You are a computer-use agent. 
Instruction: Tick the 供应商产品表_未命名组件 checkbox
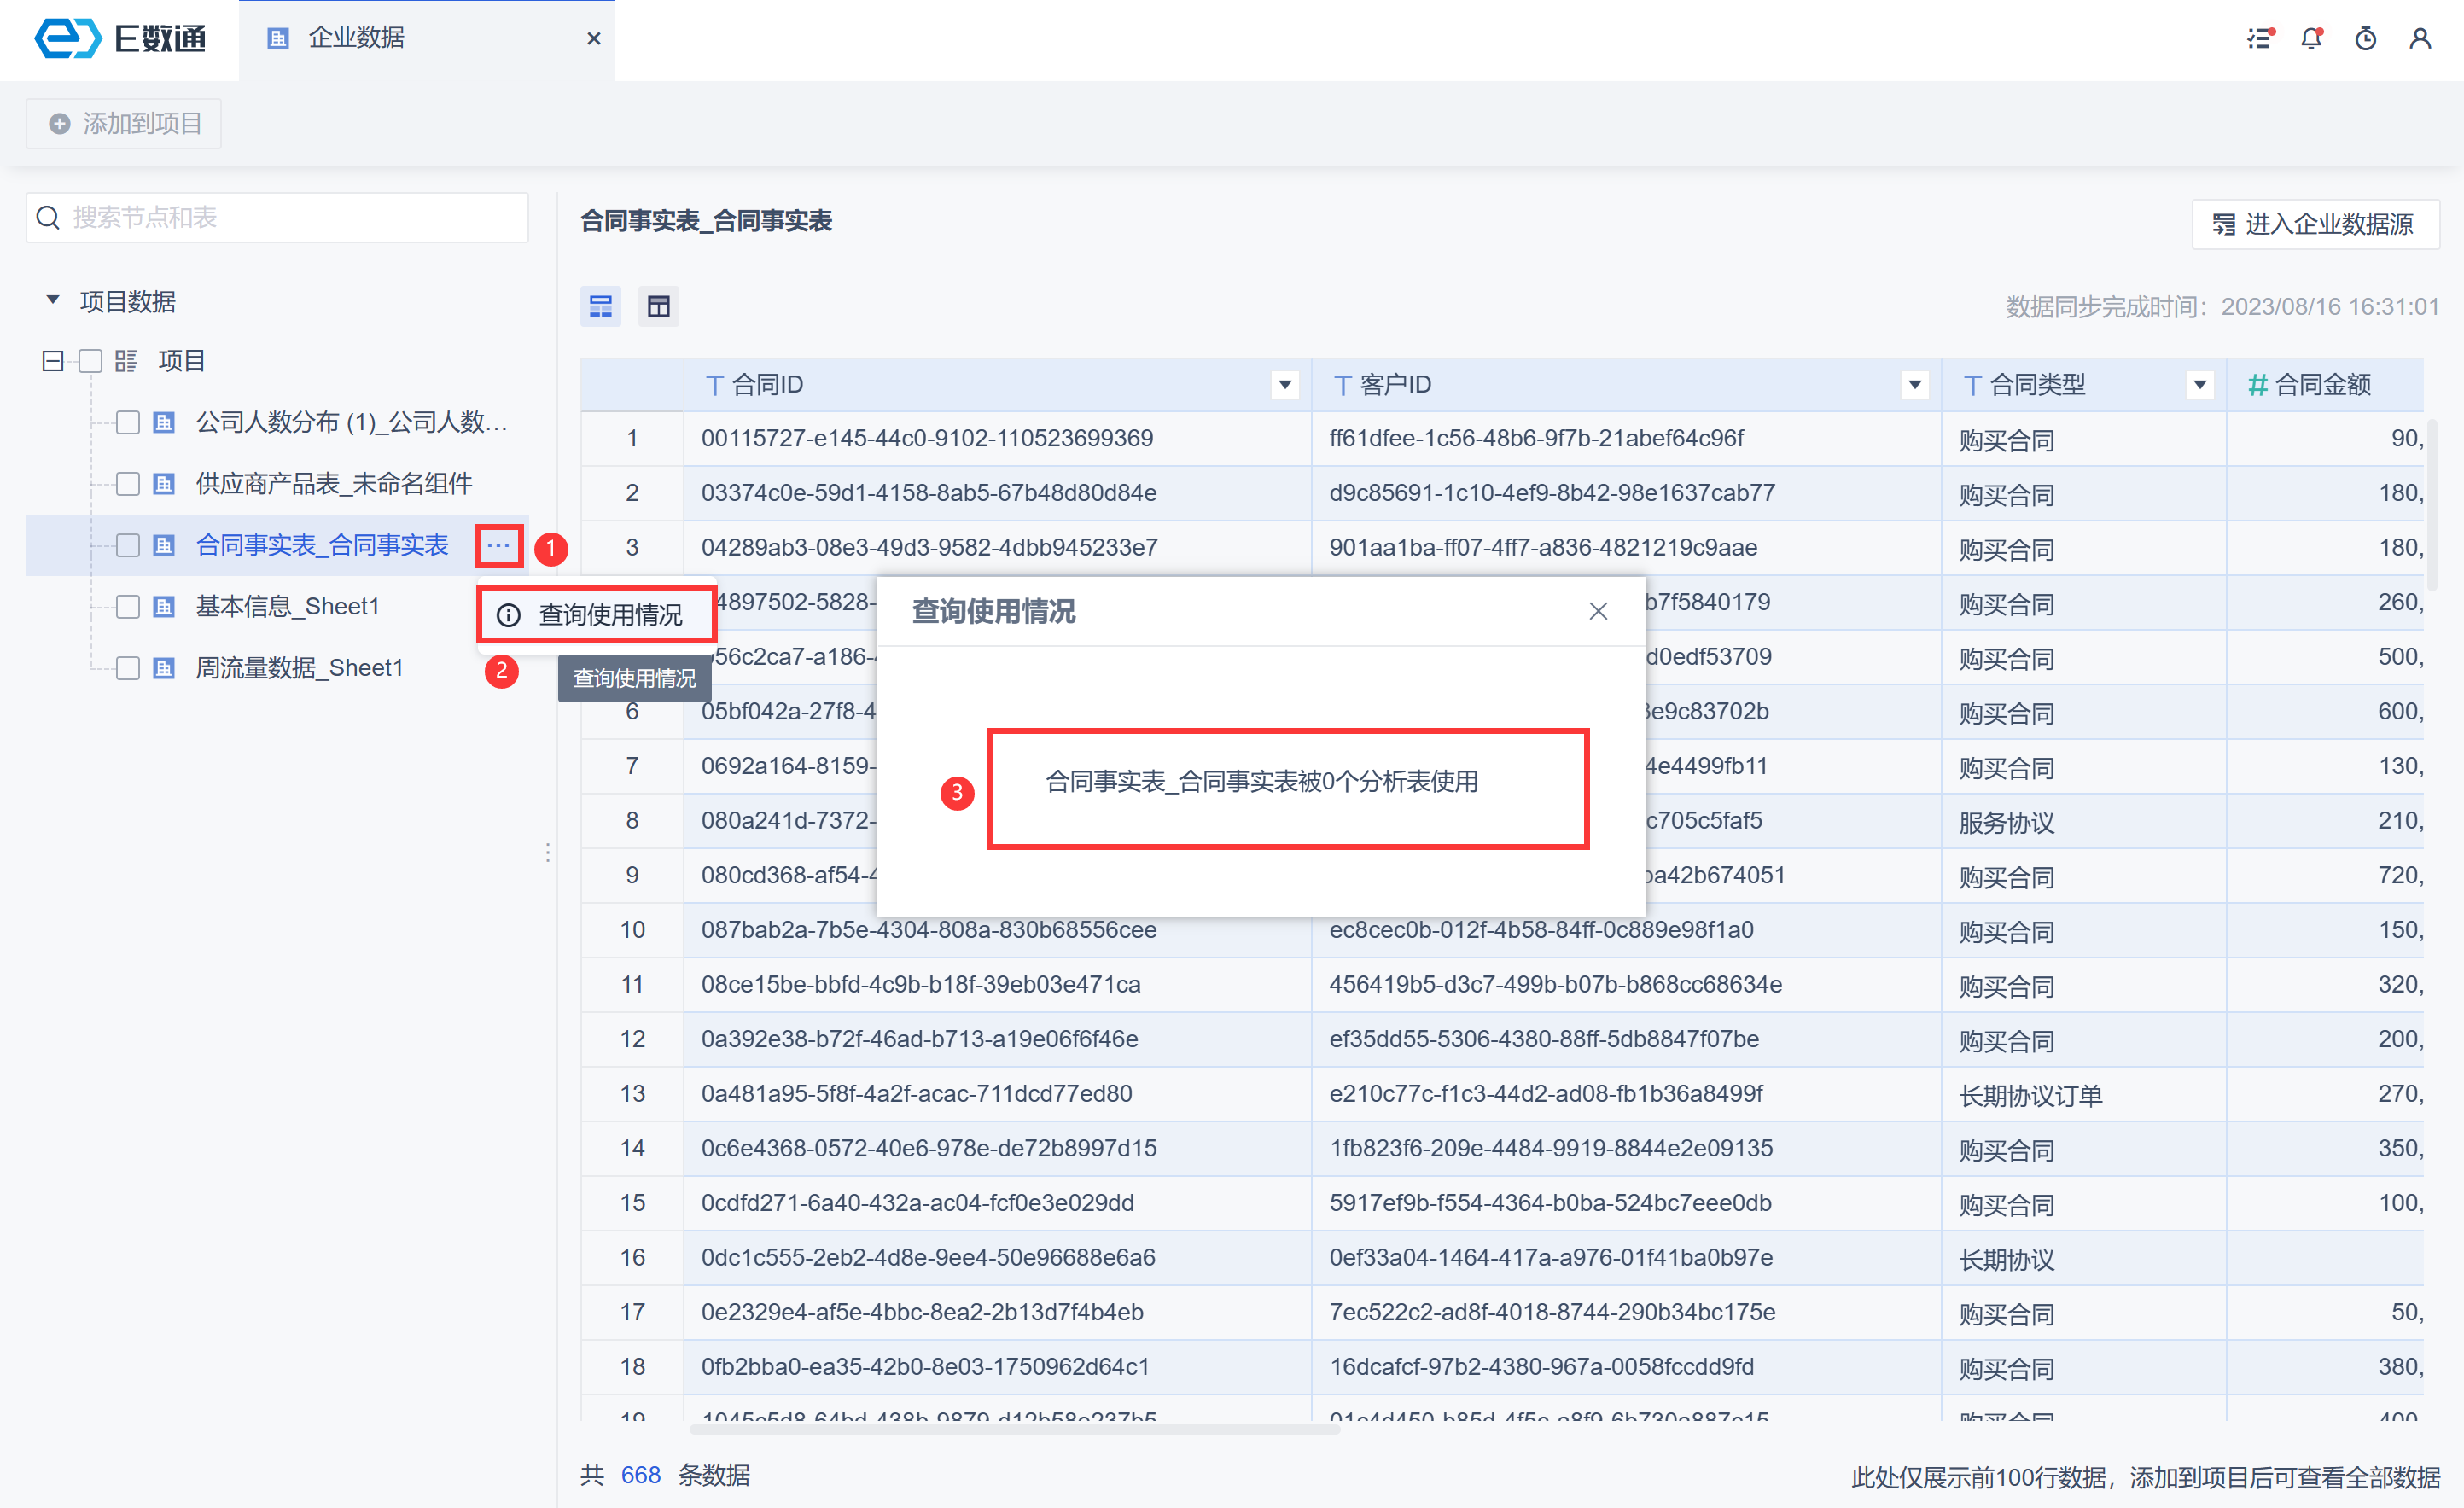pyautogui.click(x=127, y=484)
